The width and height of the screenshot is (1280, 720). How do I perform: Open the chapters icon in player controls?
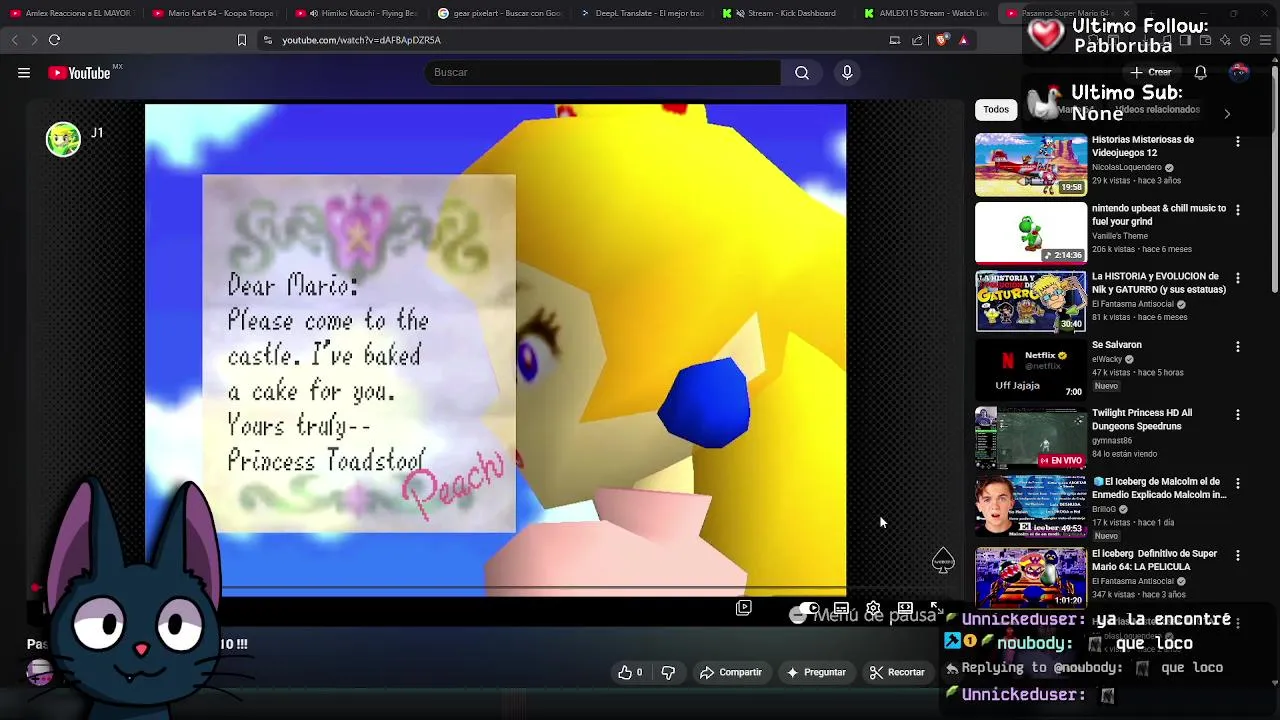coord(743,608)
